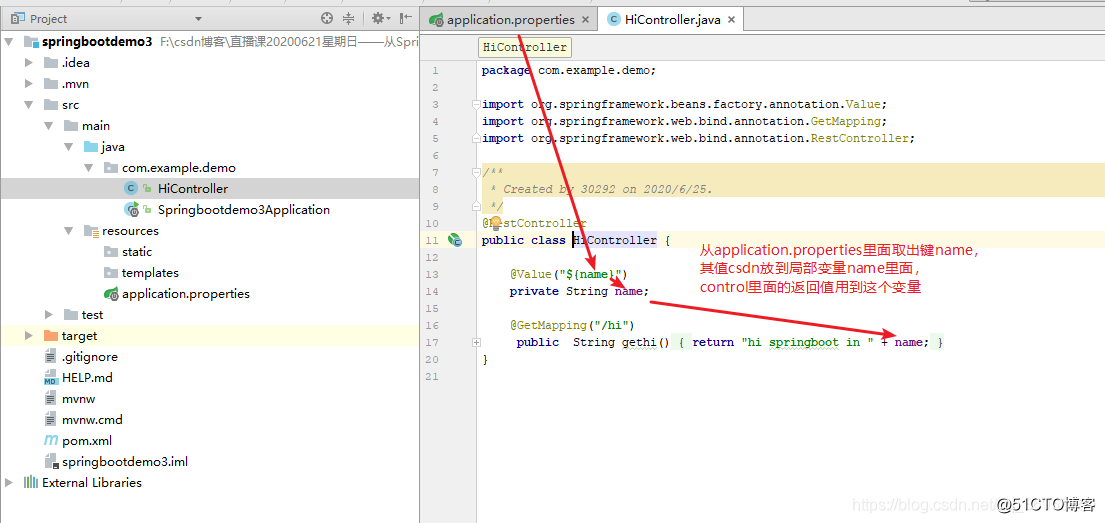Collapse the main folder
Image resolution: width=1105 pixels, height=523 pixels.
pyautogui.click(x=49, y=126)
